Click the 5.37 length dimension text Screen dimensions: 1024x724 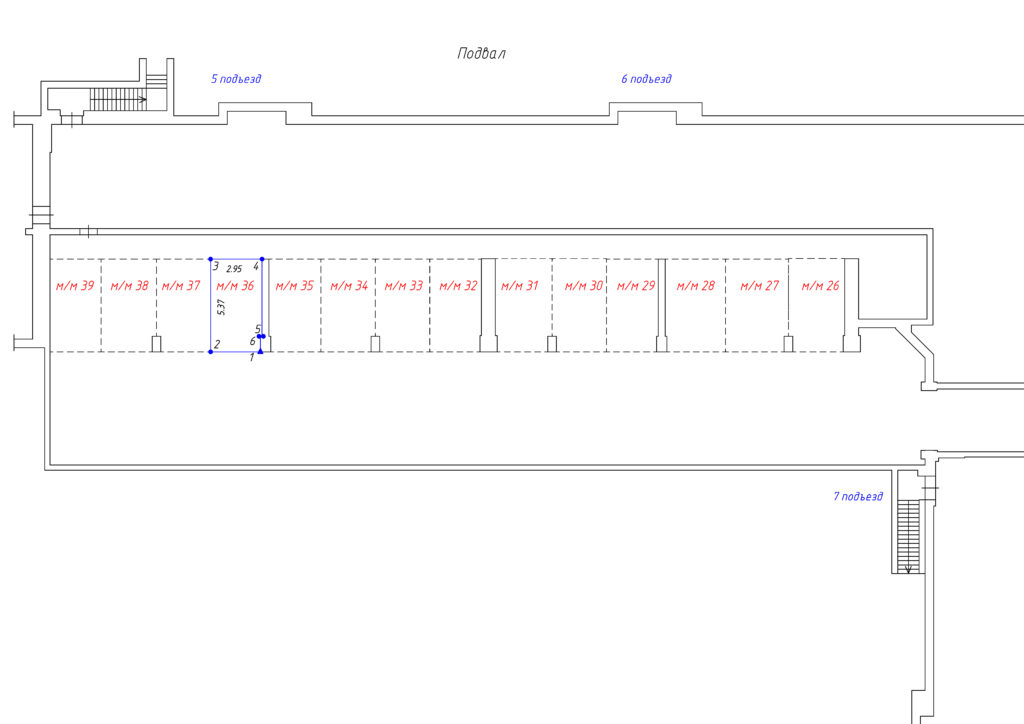tap(221, 308)
